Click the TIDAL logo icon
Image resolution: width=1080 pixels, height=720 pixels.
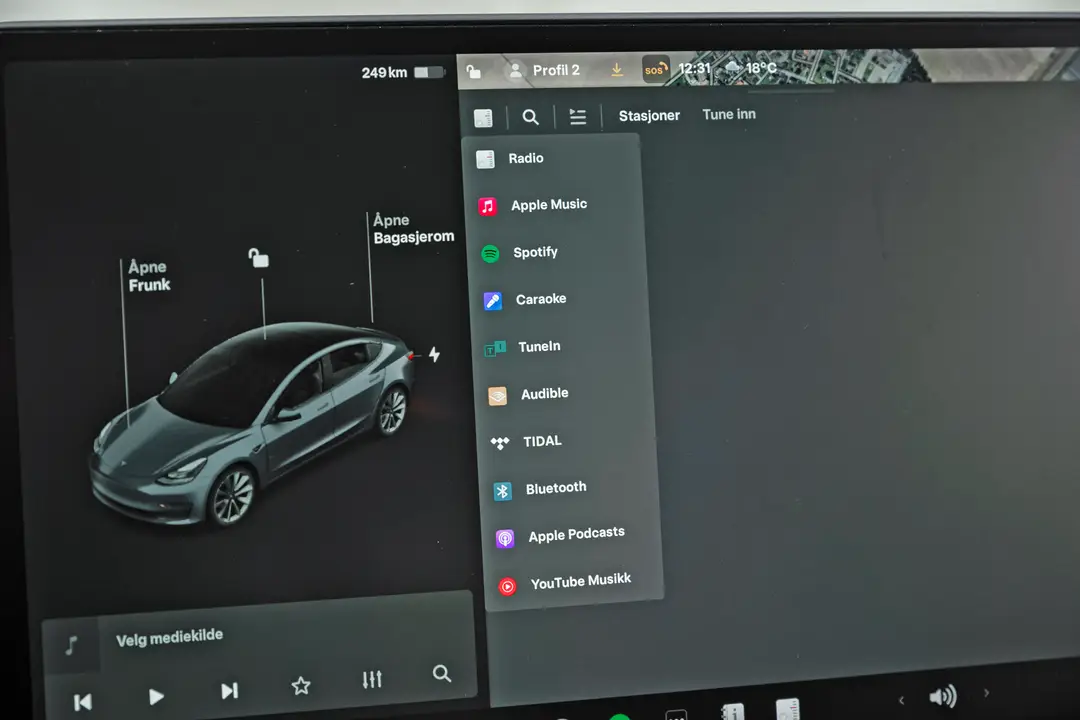tap(500, 443)
